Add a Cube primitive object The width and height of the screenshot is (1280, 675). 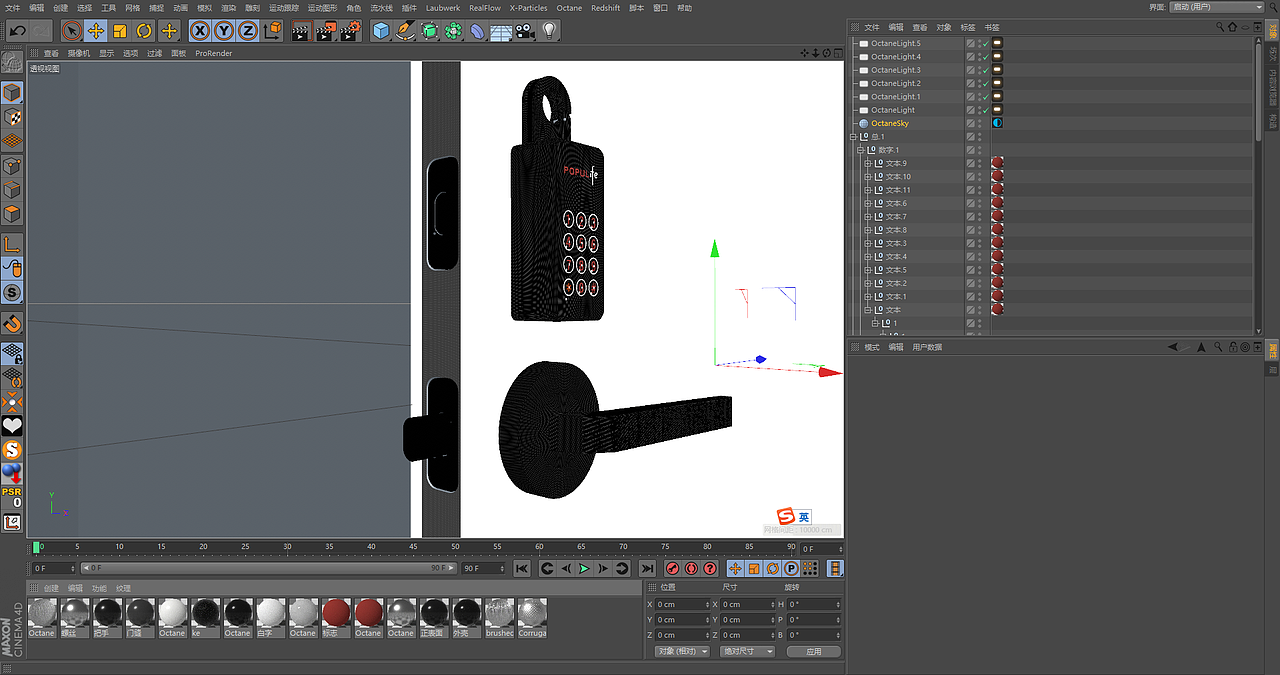pos(381,31)
